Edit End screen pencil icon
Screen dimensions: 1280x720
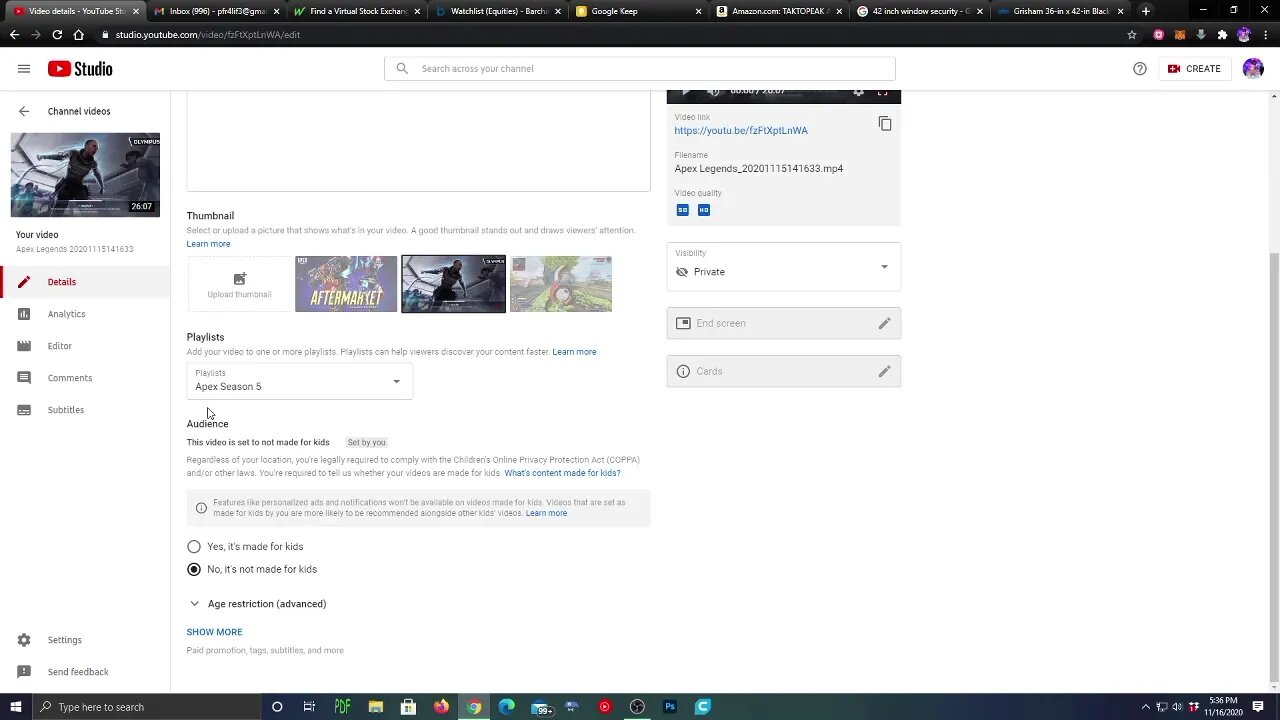(x=884, y=323)
